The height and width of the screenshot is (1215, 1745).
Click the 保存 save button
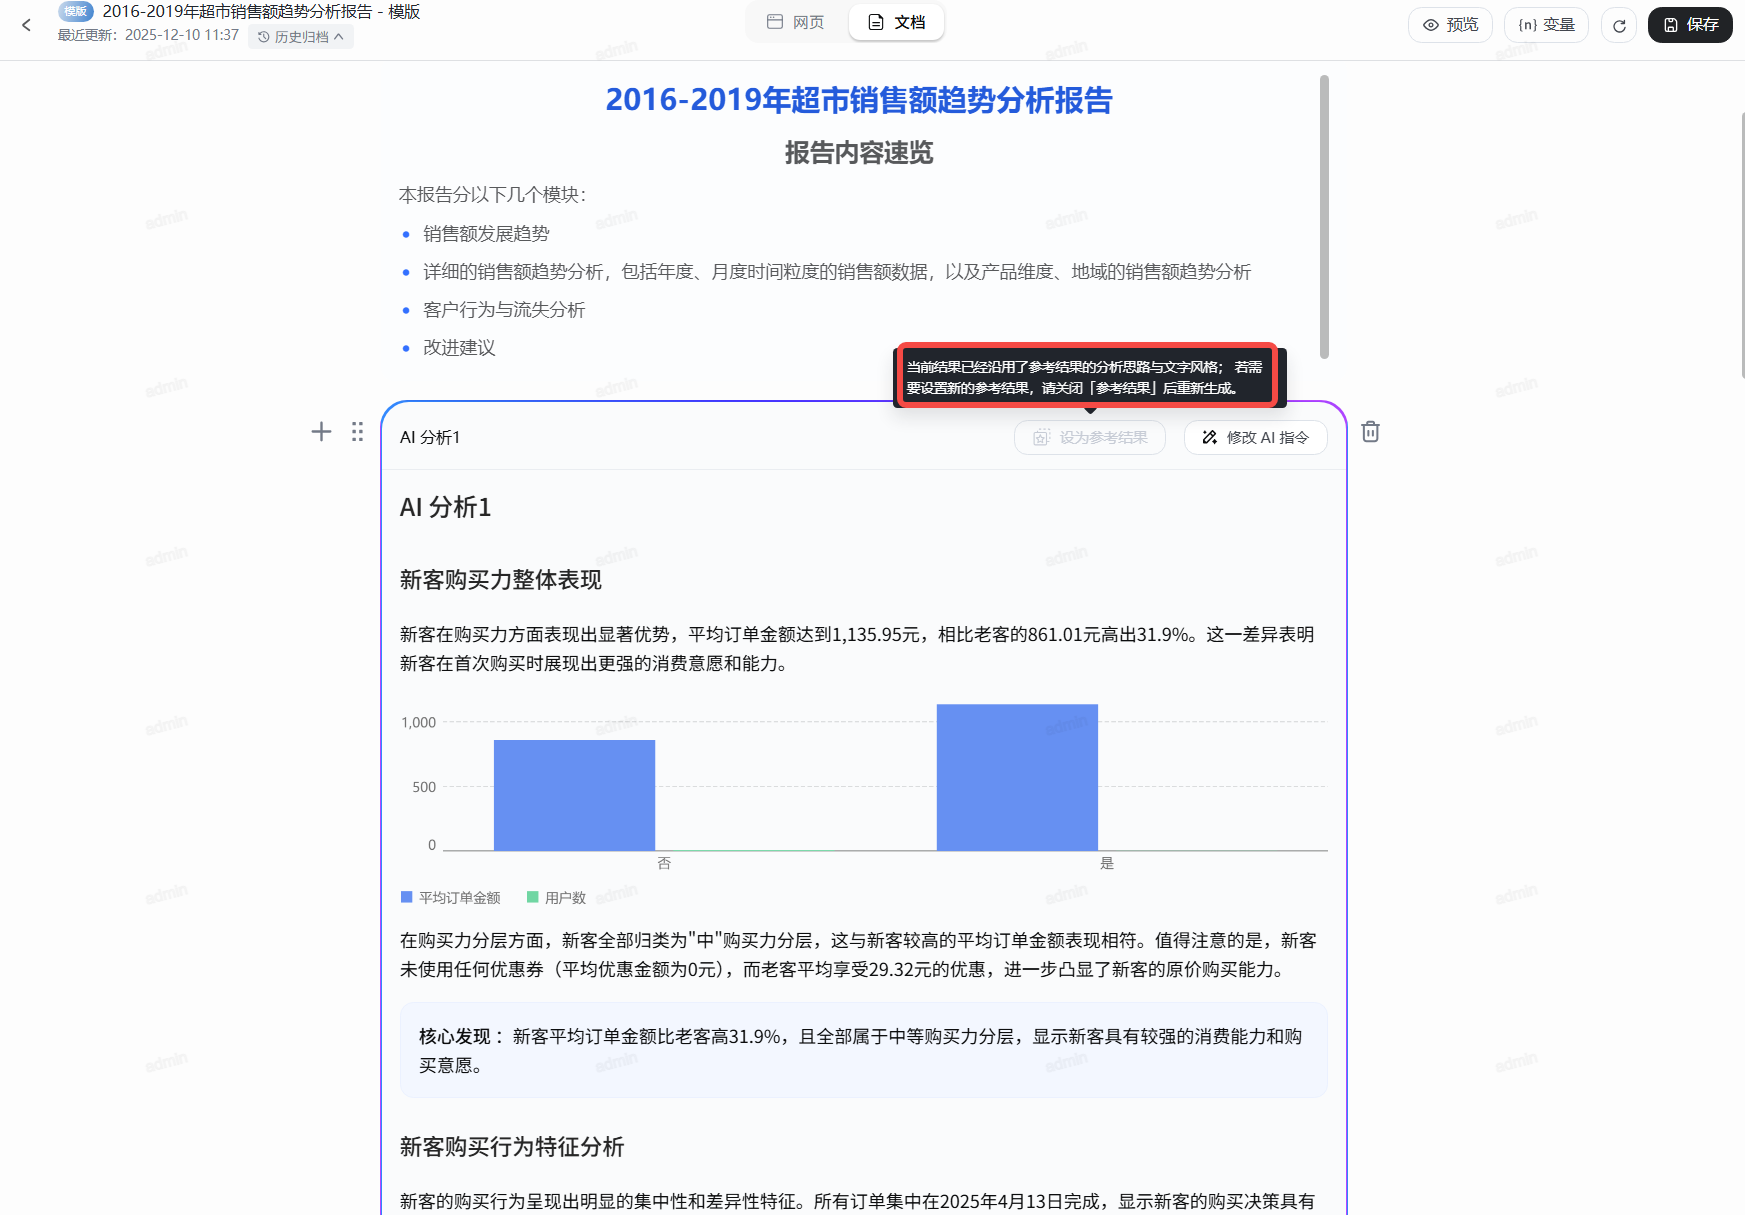(x=1690, y=25)
